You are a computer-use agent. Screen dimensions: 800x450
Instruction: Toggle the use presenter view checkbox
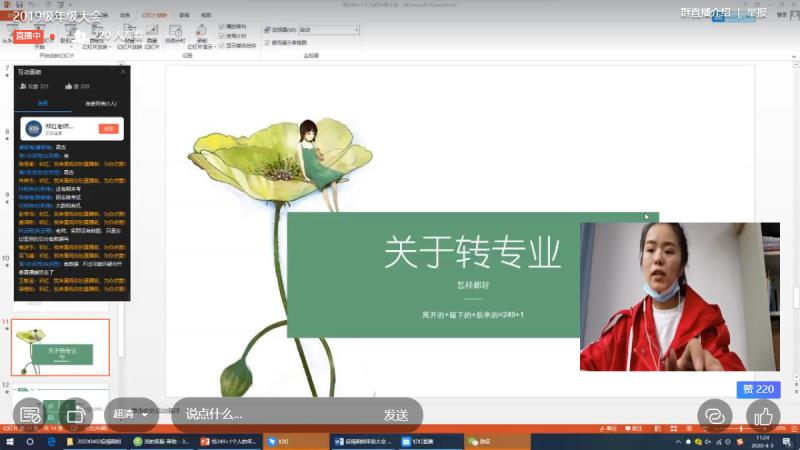coord(267,43)
